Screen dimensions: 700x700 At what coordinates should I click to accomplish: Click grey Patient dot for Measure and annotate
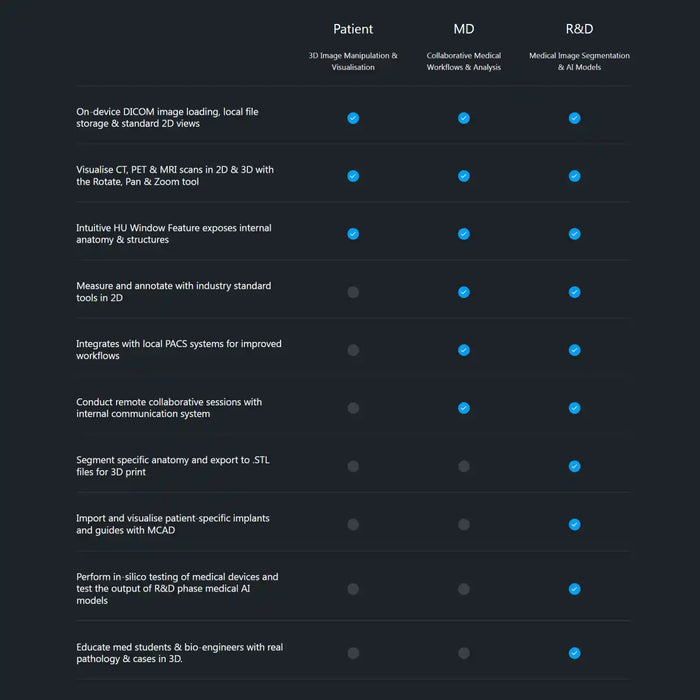tap(353, 292)
